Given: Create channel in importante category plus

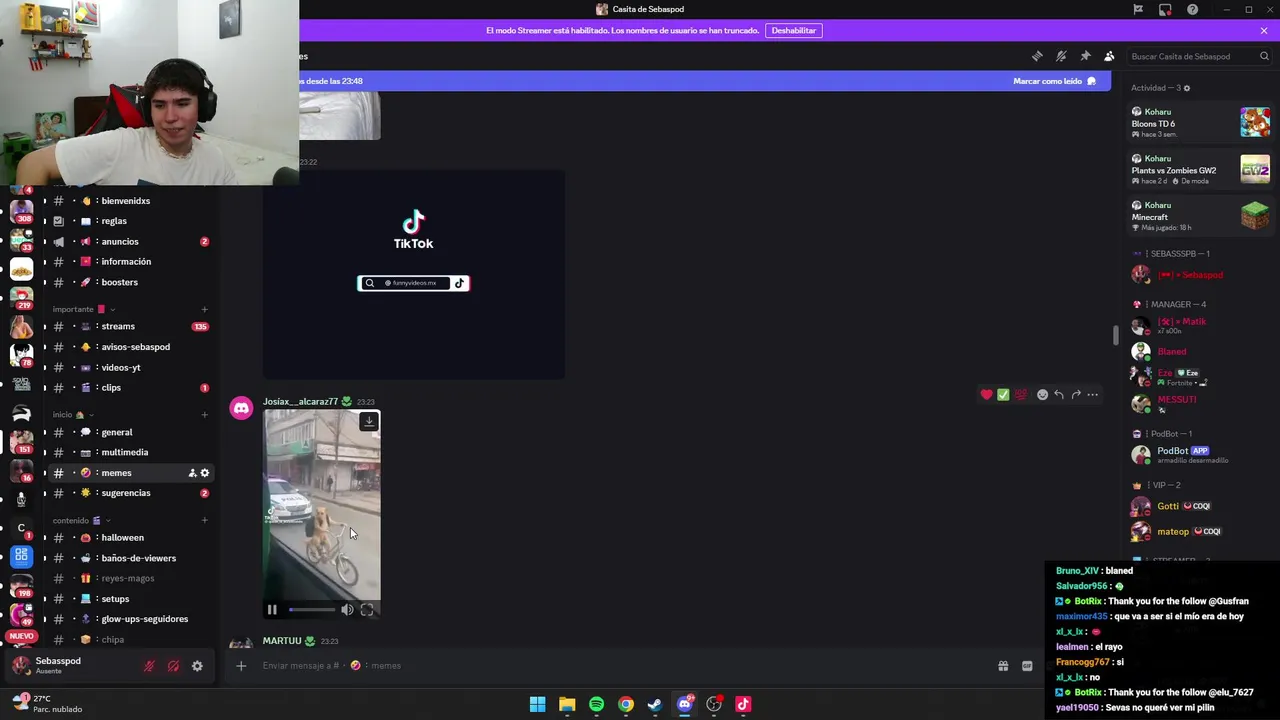Looking at the screenshot, I should [x=204, y=309].
